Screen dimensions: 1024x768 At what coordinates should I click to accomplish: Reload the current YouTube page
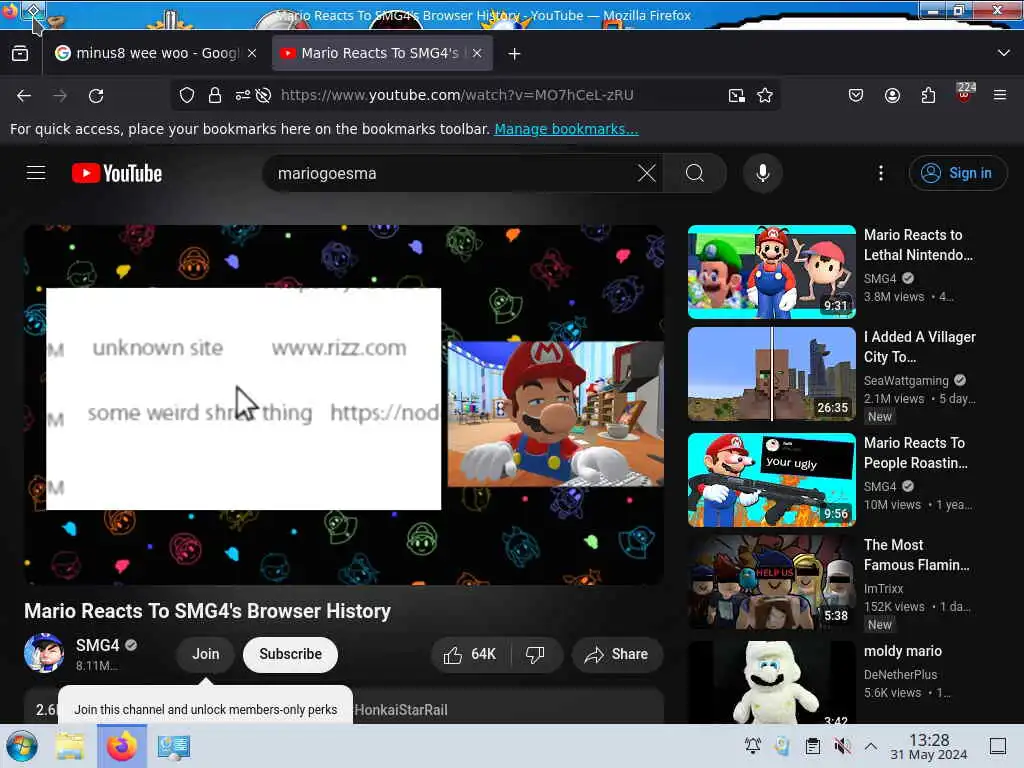tap(96, 95)
